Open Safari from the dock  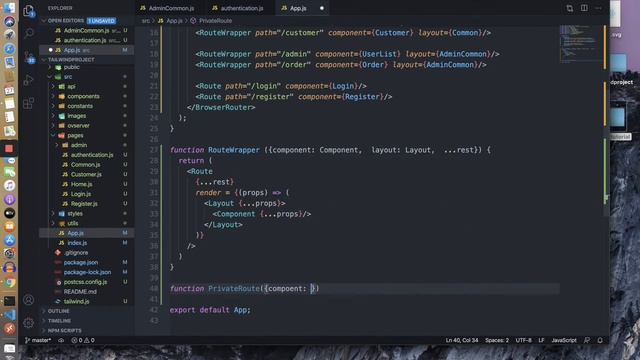click(9, 49)
